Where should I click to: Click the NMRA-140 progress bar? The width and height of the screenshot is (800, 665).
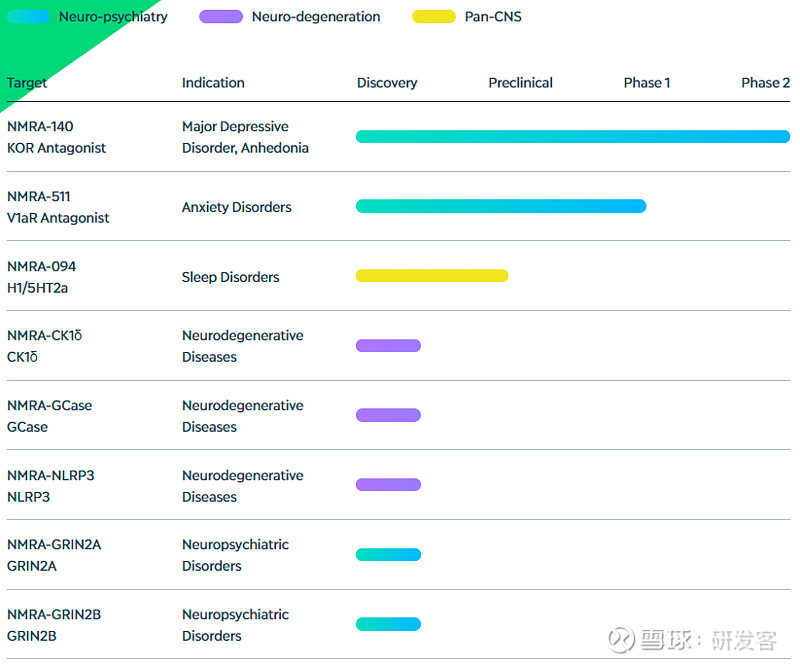[x=572, y=137]
